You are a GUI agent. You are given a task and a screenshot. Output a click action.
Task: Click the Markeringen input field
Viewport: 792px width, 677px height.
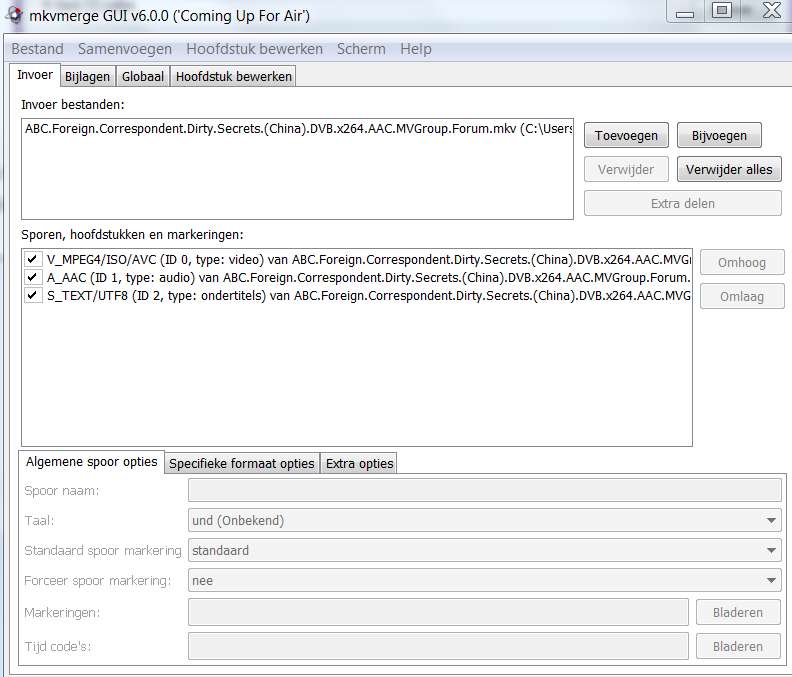[438, 612]
